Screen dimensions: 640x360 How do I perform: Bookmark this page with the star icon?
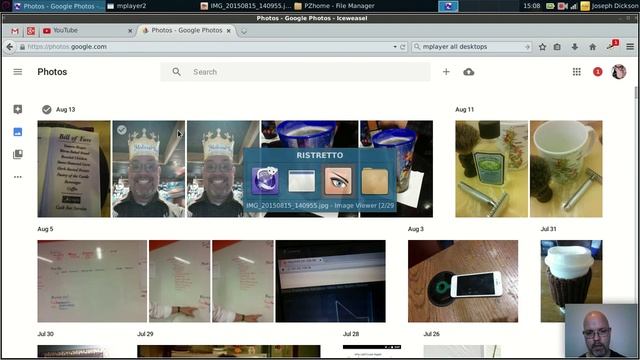coord(542,47)
